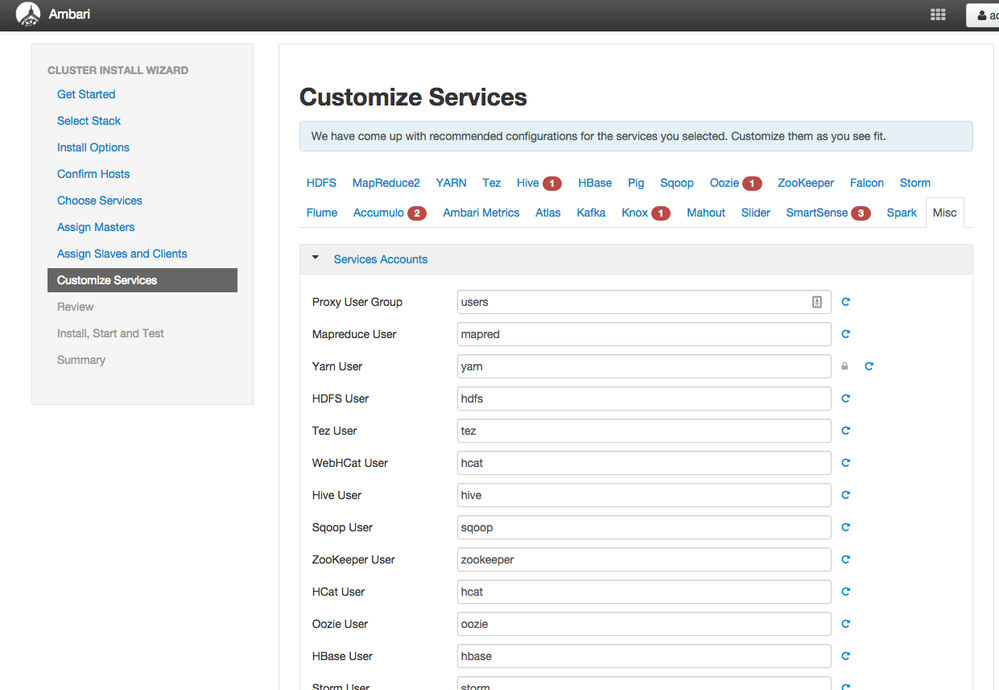999x690 pixels.
Task: Go to Choose Services wizard step
Action: 99,201
